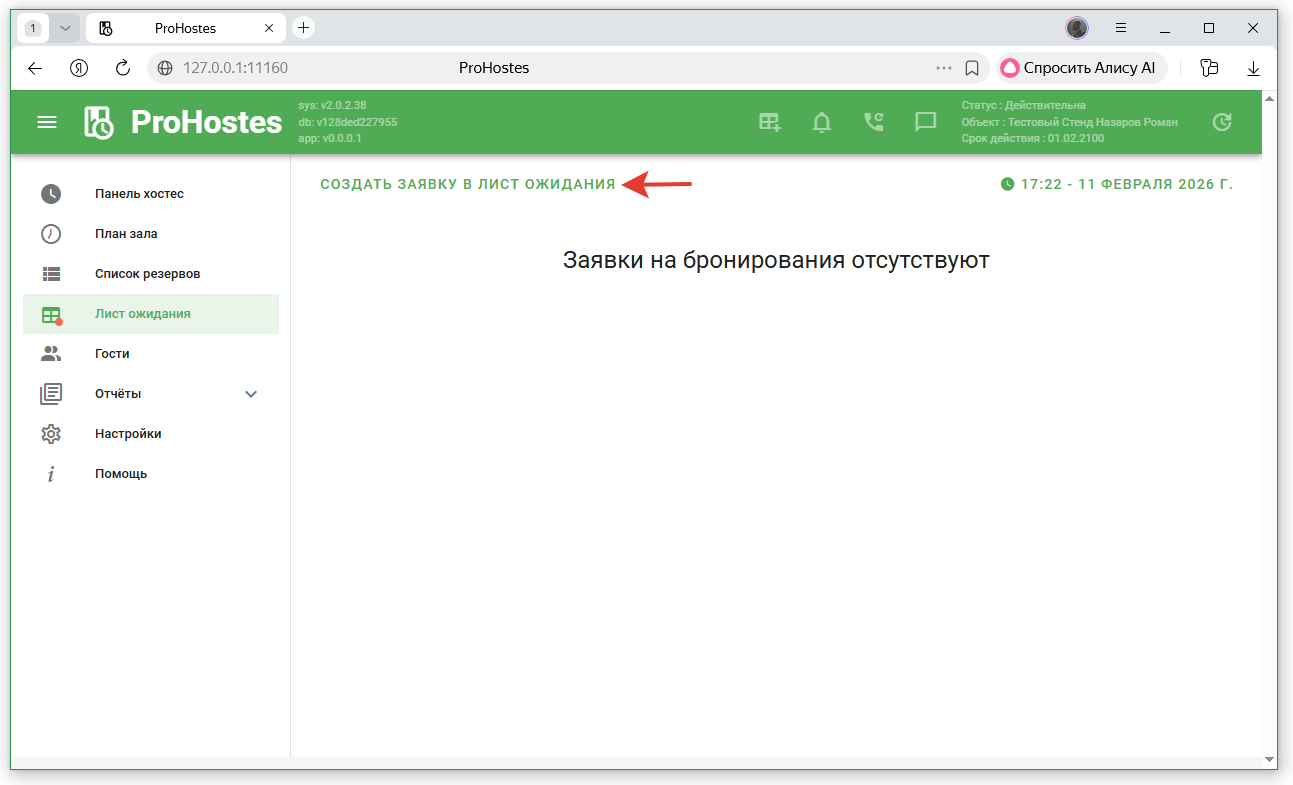Open the browser tab list dropdown

[65, 28]
